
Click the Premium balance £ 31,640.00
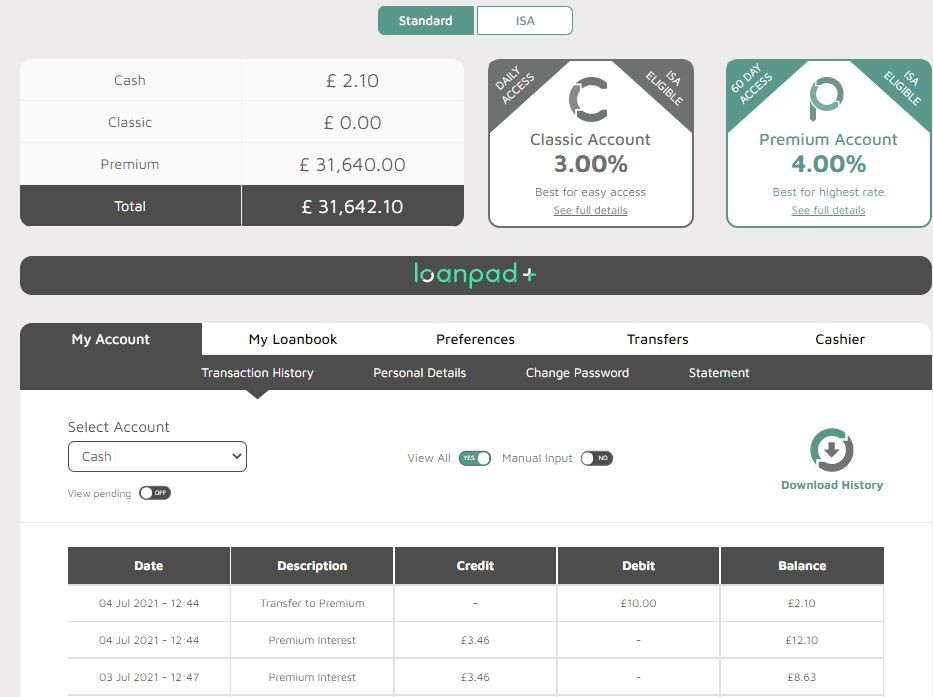(352, 164)
